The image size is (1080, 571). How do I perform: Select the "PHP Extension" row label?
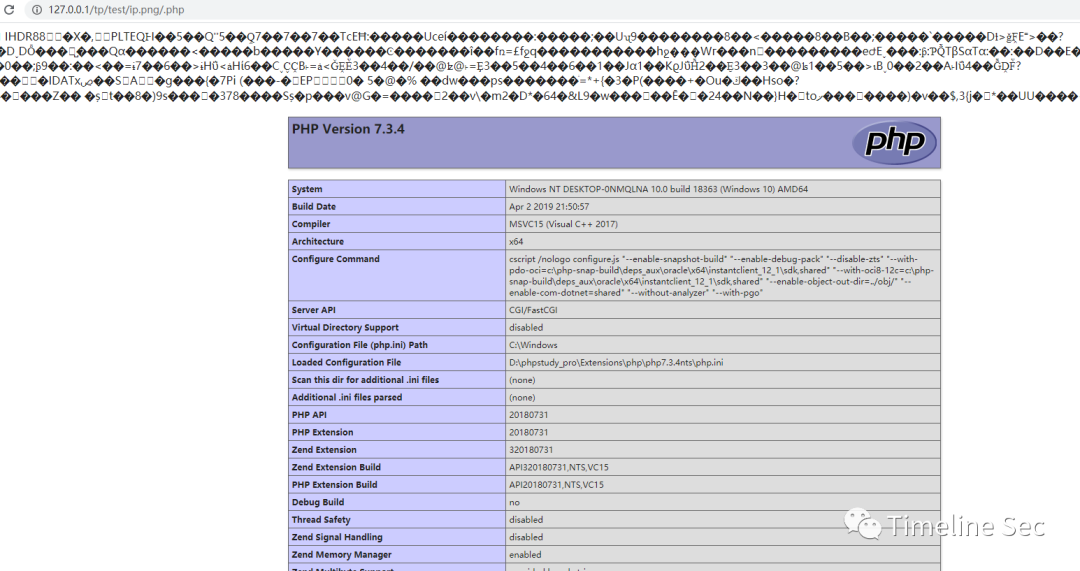(322, 432)
